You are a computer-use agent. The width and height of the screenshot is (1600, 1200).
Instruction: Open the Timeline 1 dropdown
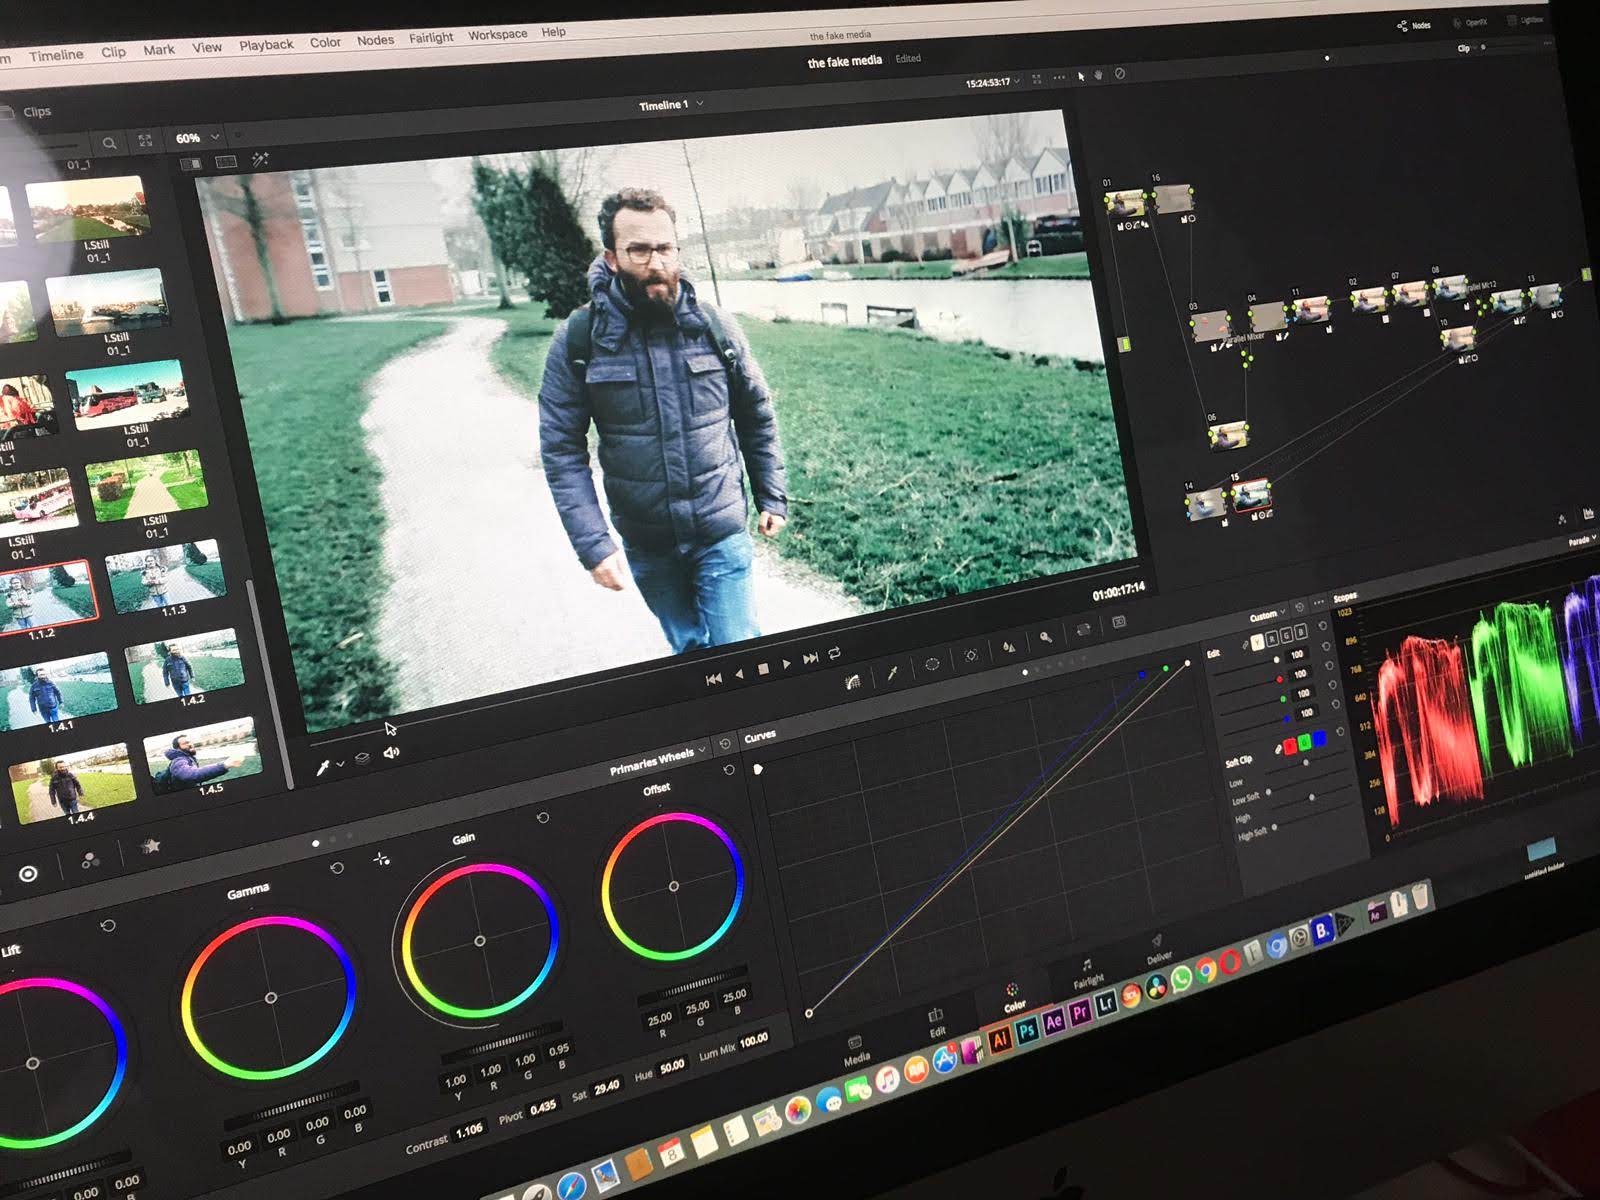(671, 105)
